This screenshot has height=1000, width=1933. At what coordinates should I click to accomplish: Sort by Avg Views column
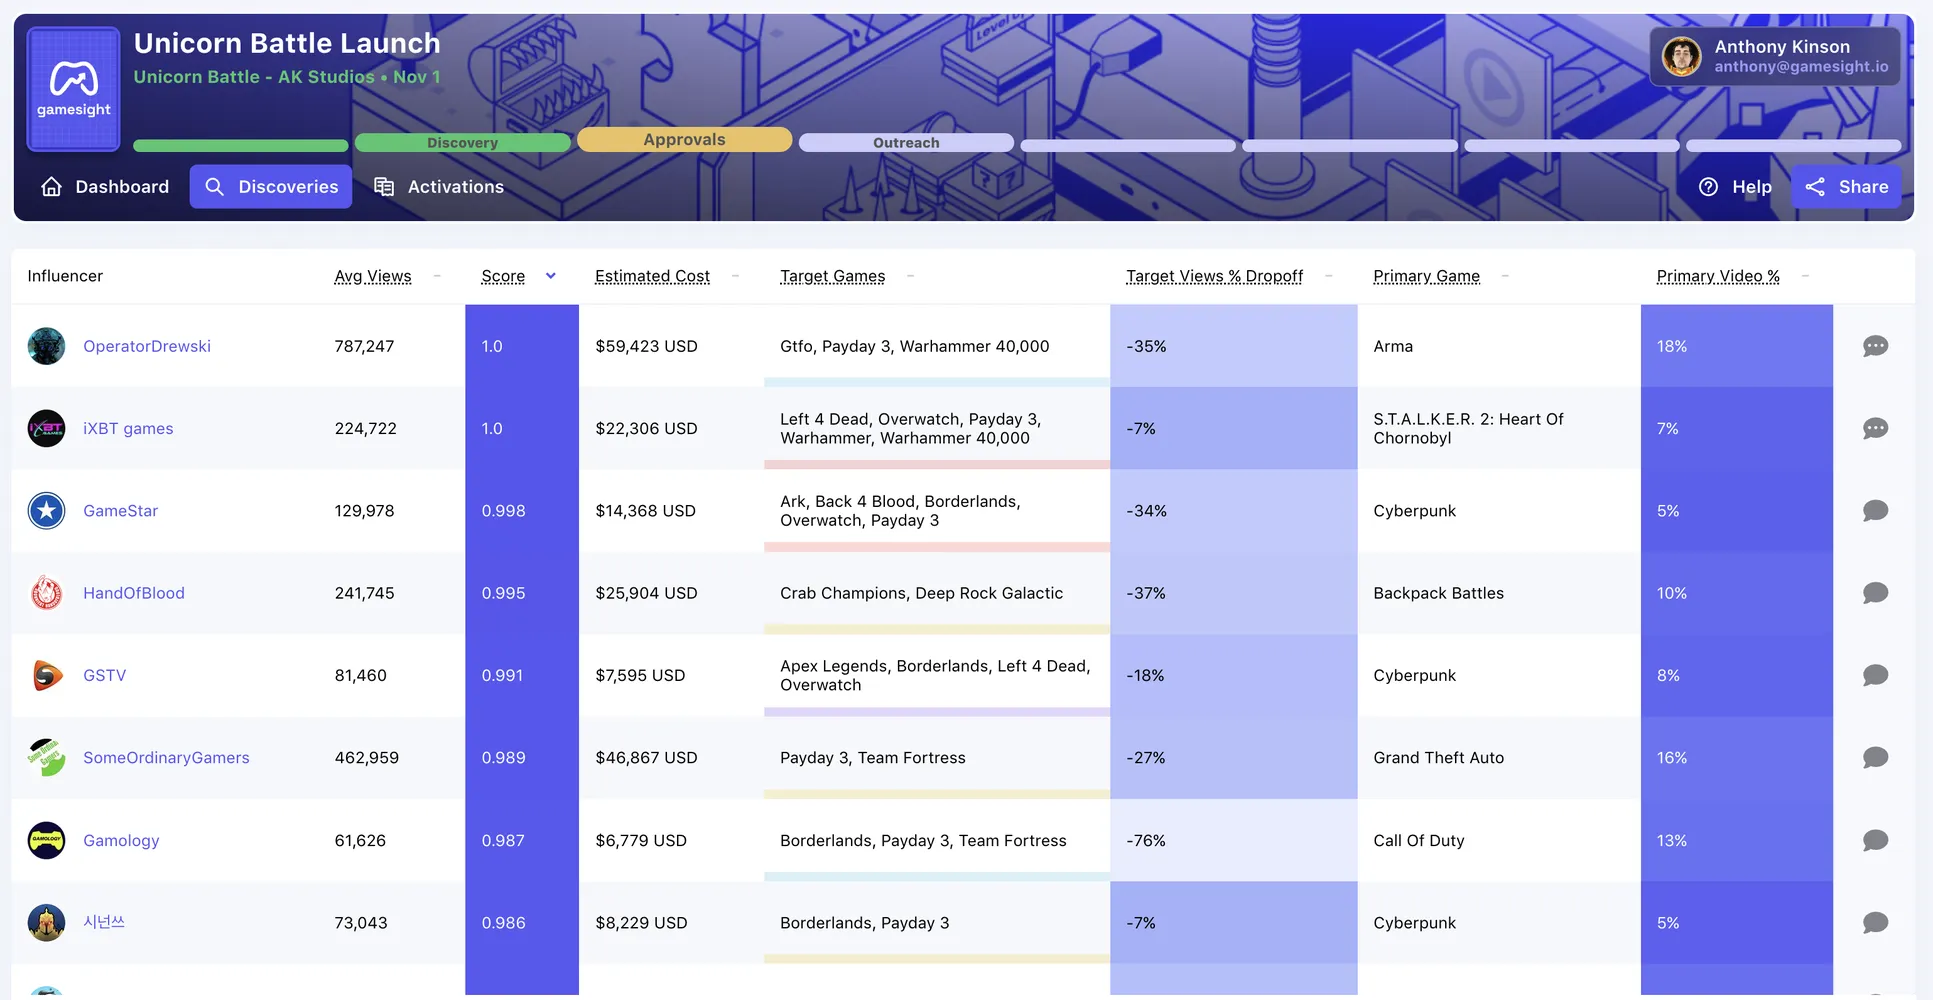373,276
